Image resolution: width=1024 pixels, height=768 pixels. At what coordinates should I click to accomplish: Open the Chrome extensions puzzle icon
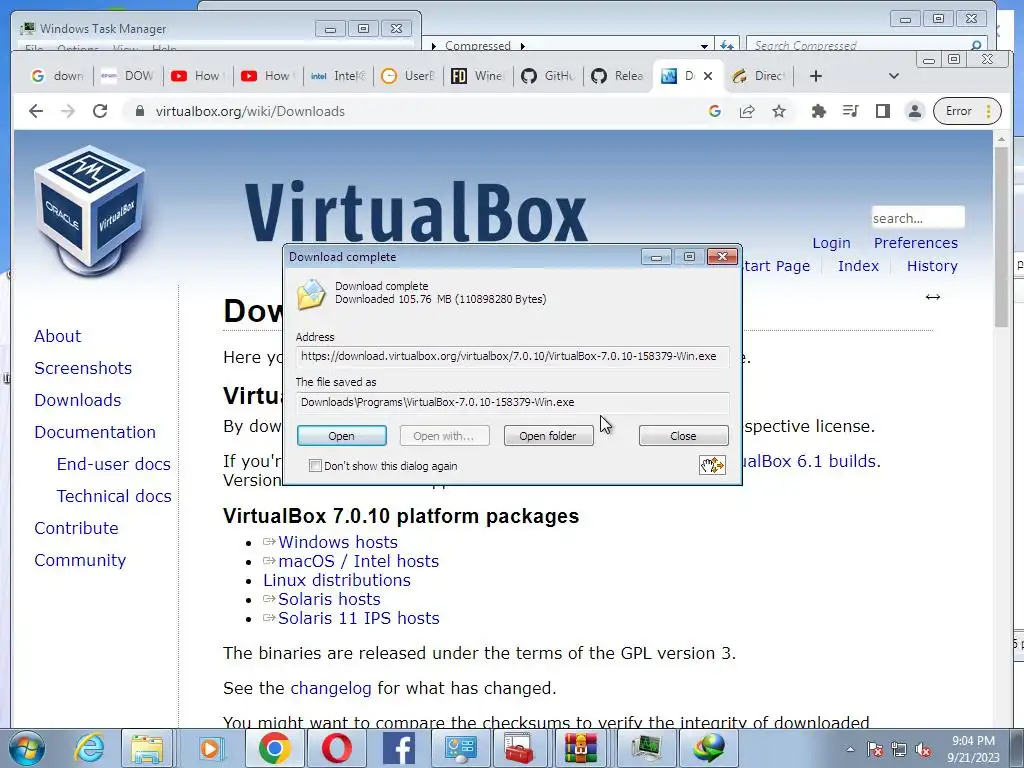(x=818, y=111)
